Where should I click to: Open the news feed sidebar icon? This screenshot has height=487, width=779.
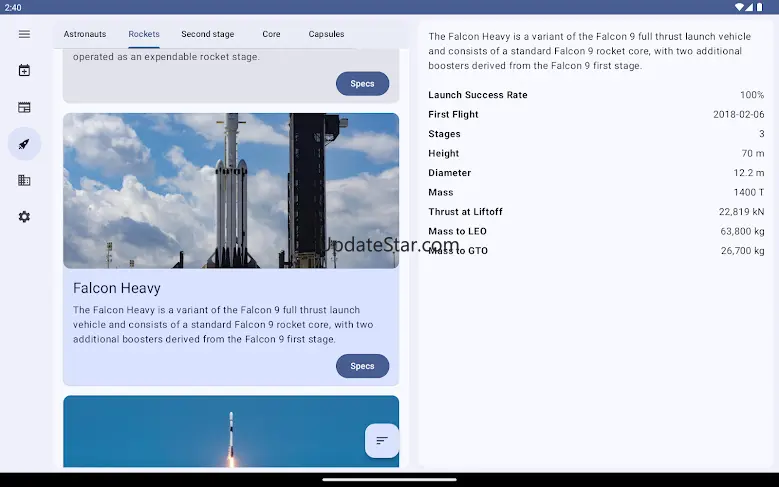(x=24, y=107)
